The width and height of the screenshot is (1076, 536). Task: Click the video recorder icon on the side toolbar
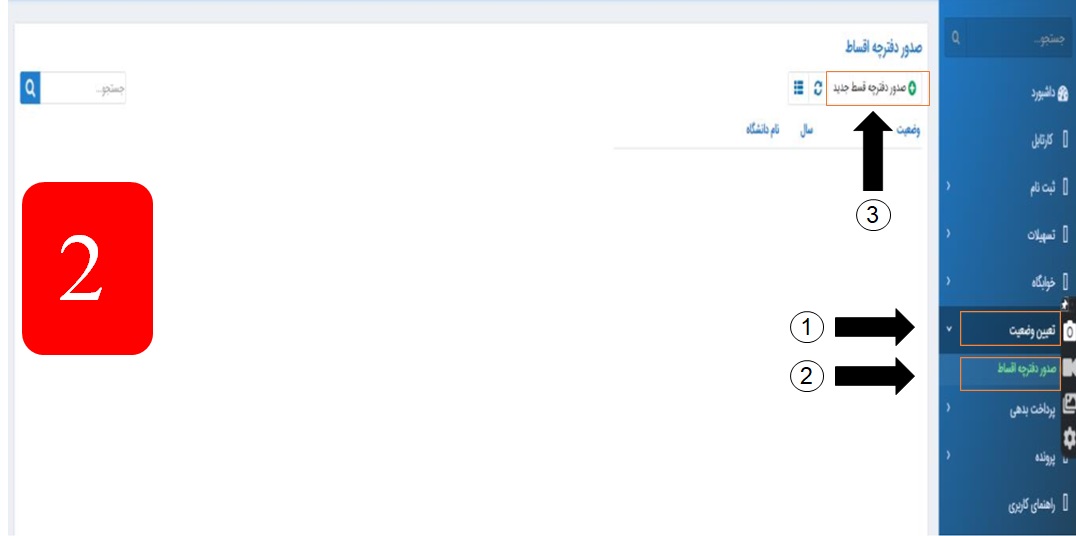point(1069,368)
